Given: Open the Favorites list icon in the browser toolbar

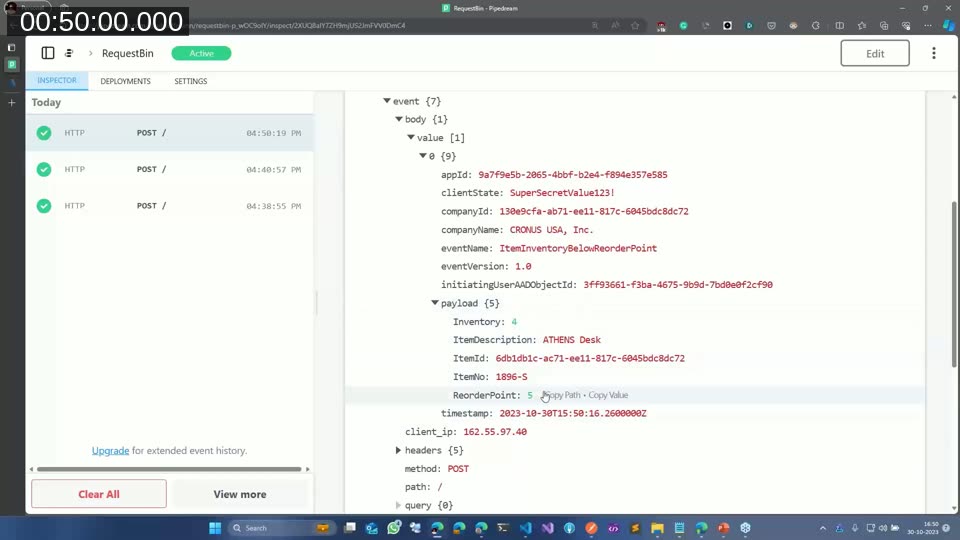Looking at the screenshot, I should tap(861, 26).
